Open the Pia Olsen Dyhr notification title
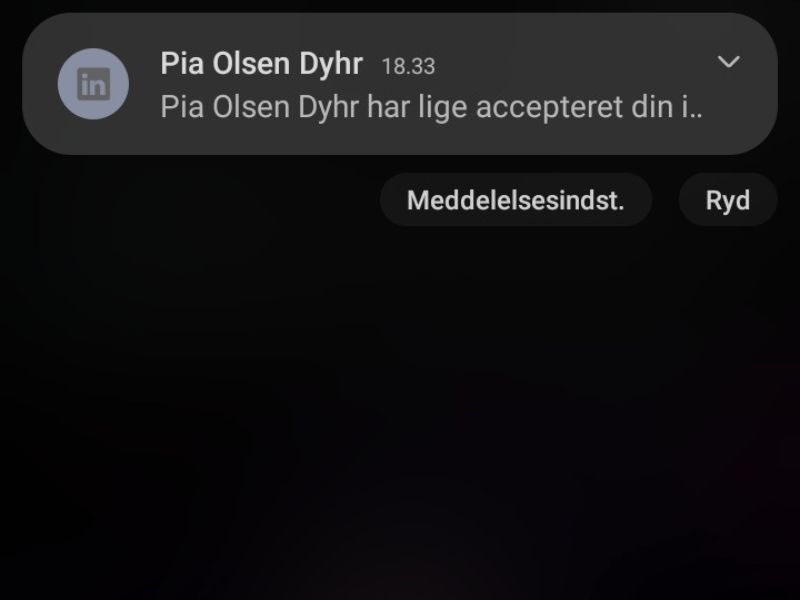 [x=261, y=63]
